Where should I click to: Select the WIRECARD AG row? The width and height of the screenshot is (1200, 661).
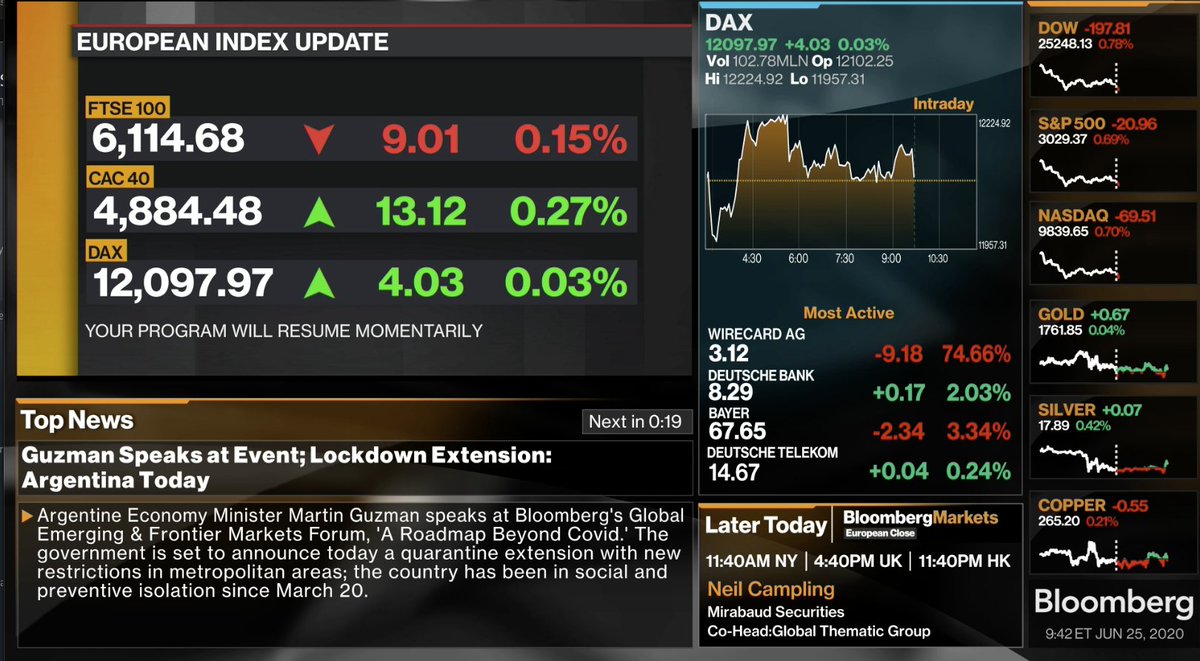coord(858,345)
